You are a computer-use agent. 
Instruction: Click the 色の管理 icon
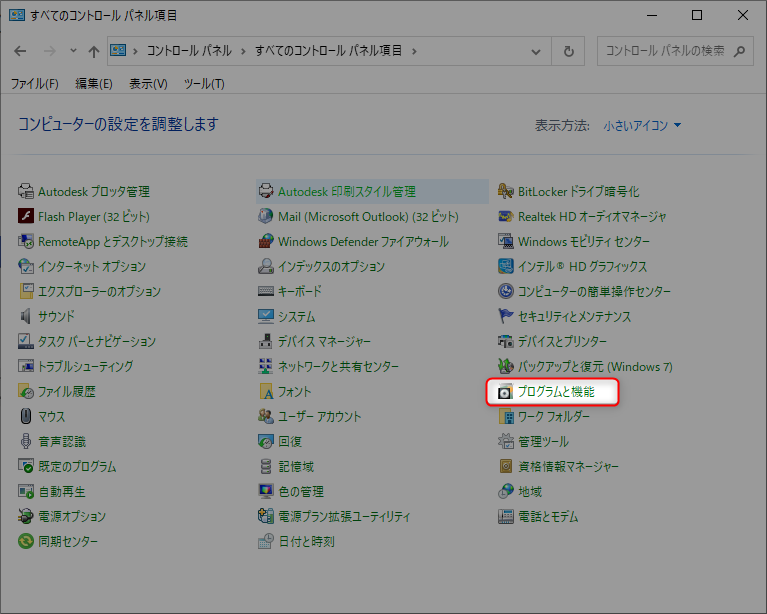(x=266, y=491)
